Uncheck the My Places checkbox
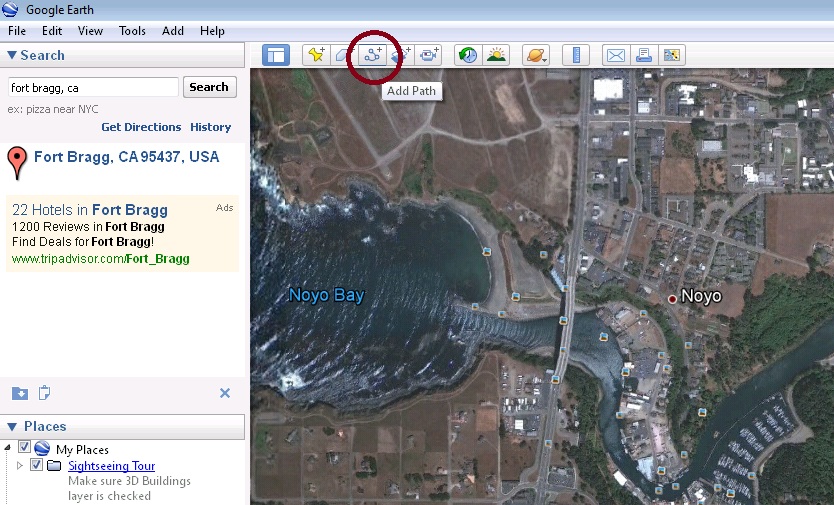The image size is (834, 505). point(25,449)
